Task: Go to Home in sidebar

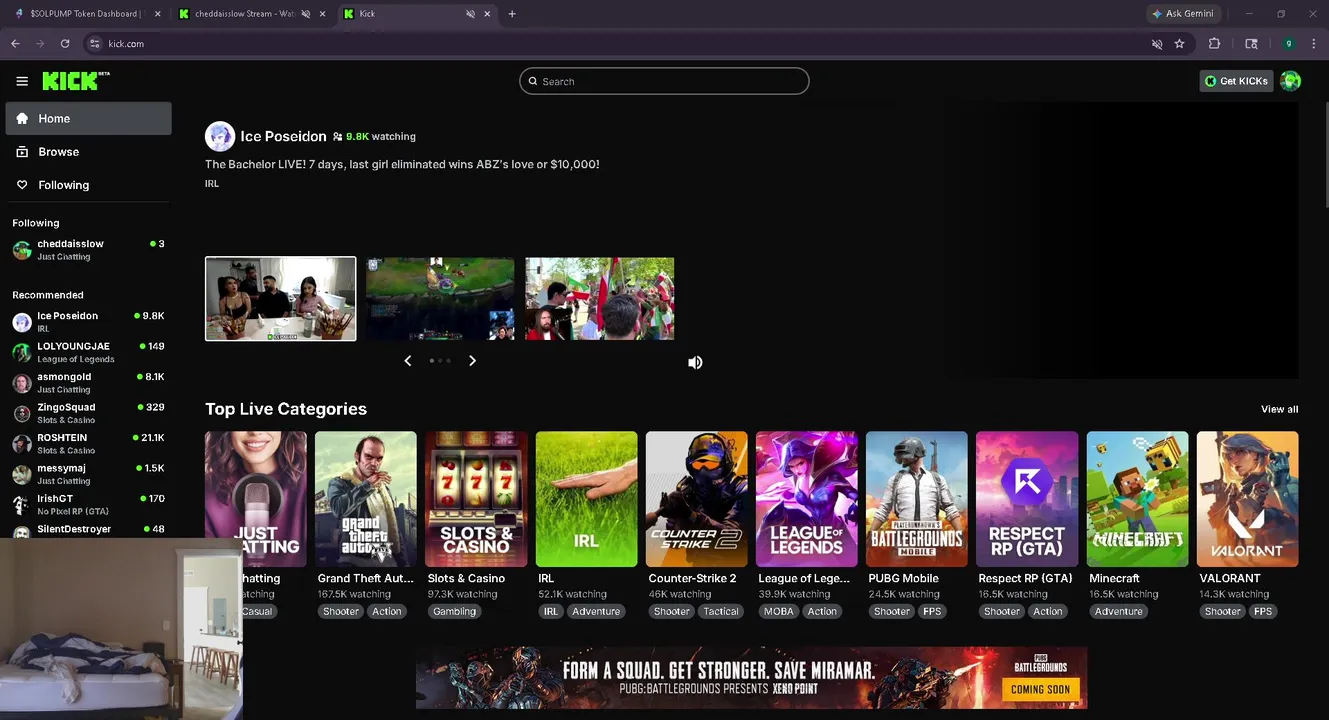Action: pos(88,118)
